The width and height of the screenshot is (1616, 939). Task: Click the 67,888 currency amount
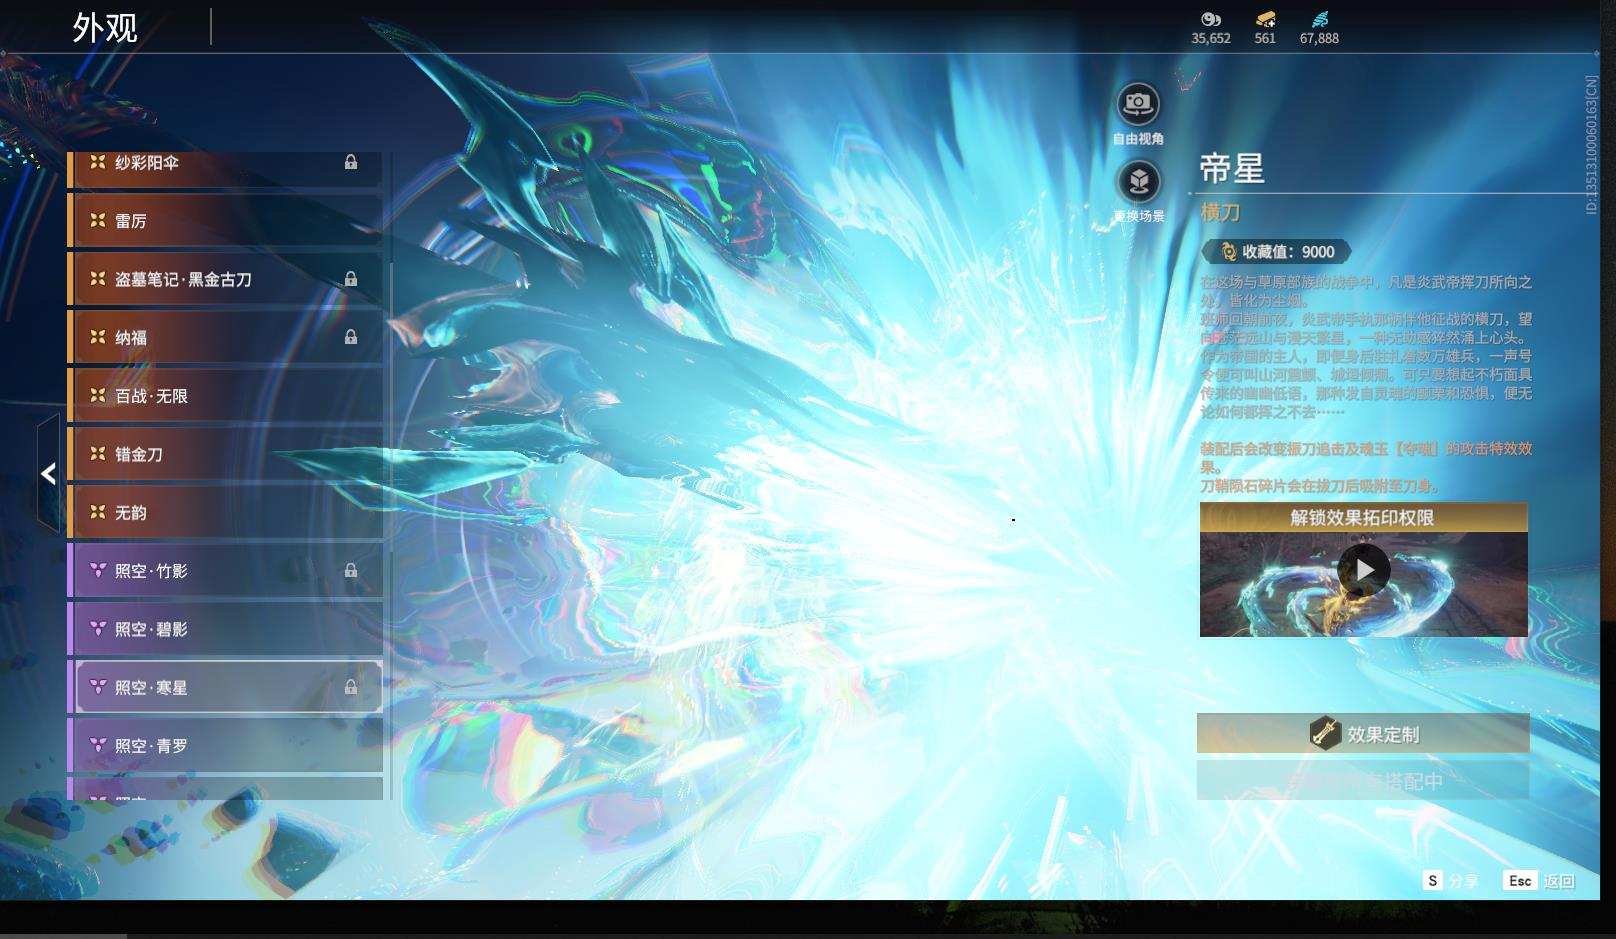1319,38
